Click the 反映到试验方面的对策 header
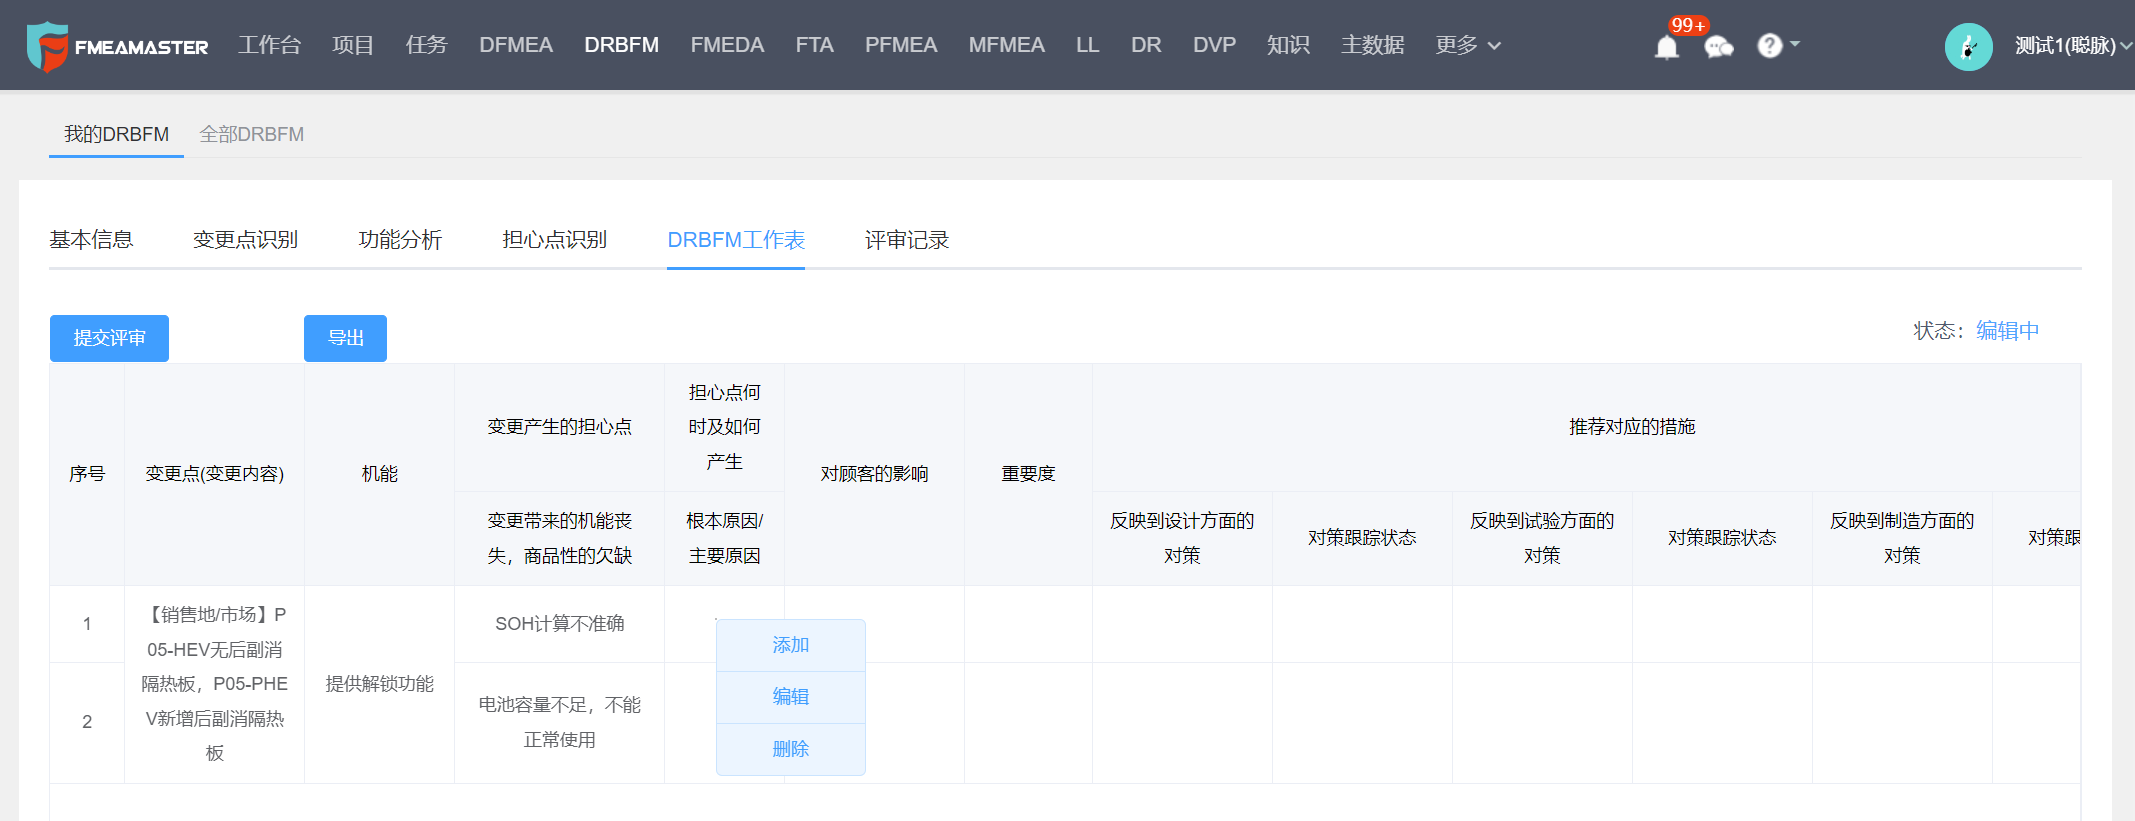The image size is (2135, 821). (1542, 538)
